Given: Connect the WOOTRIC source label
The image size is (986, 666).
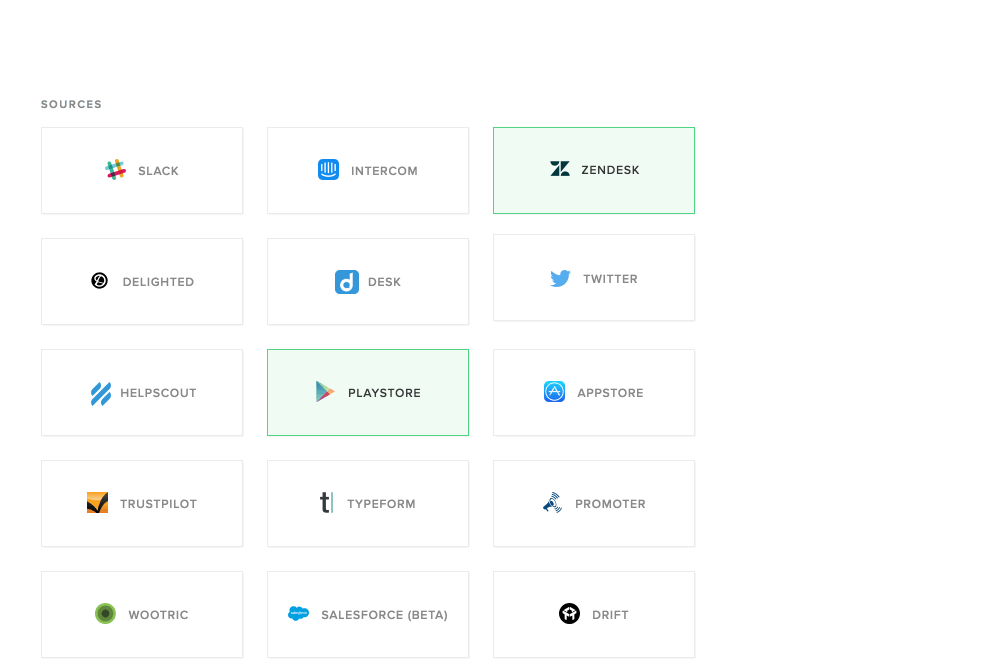Looking at the screenshot, I should tap(158, 615).
